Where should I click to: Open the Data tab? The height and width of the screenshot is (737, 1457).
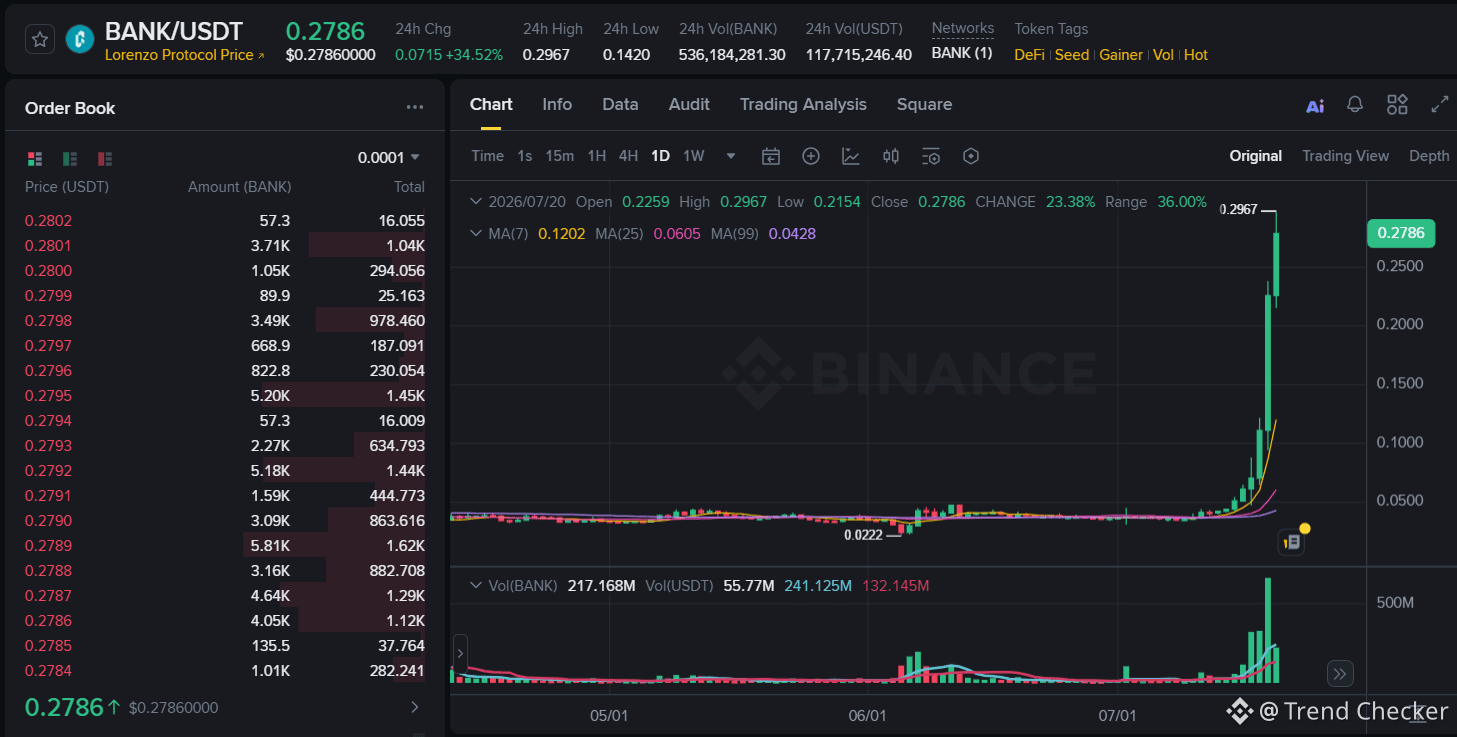click(620, 104)
